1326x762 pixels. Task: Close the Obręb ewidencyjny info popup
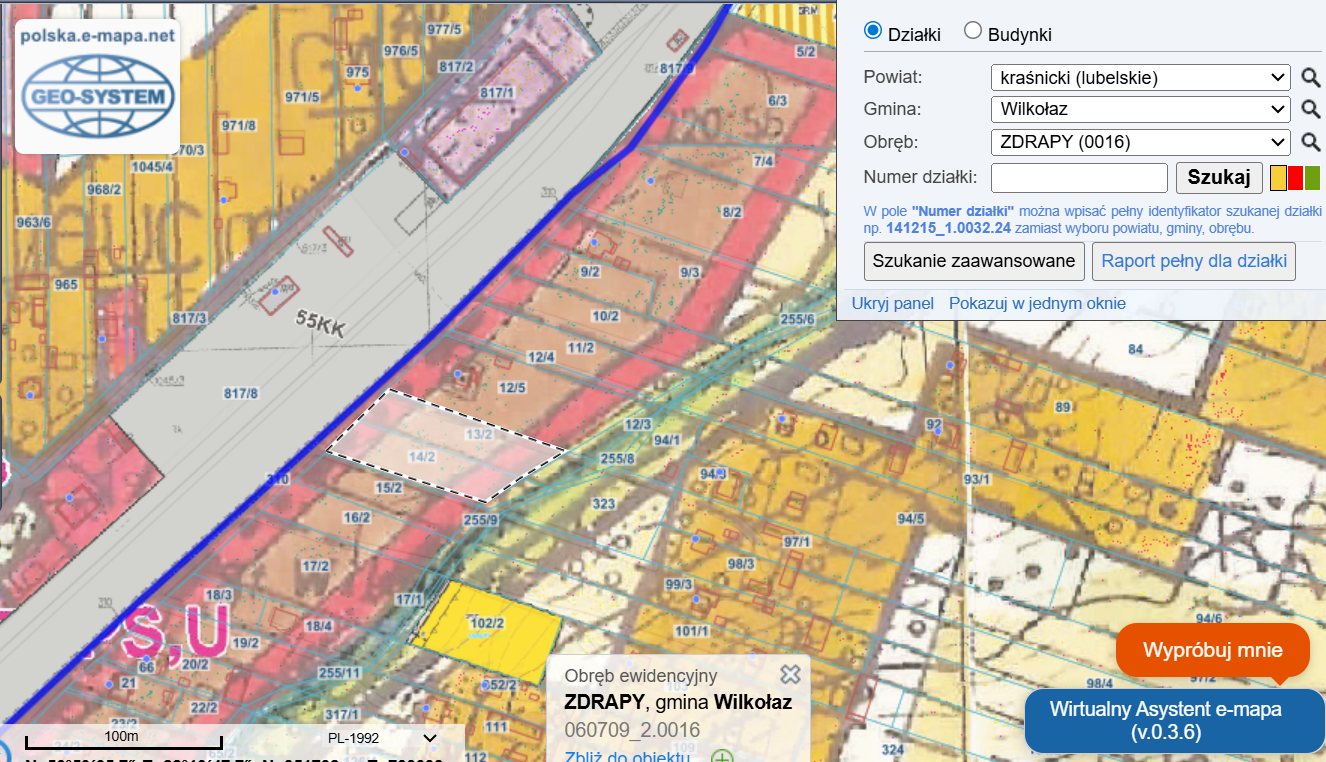click(x=790, y=674)
